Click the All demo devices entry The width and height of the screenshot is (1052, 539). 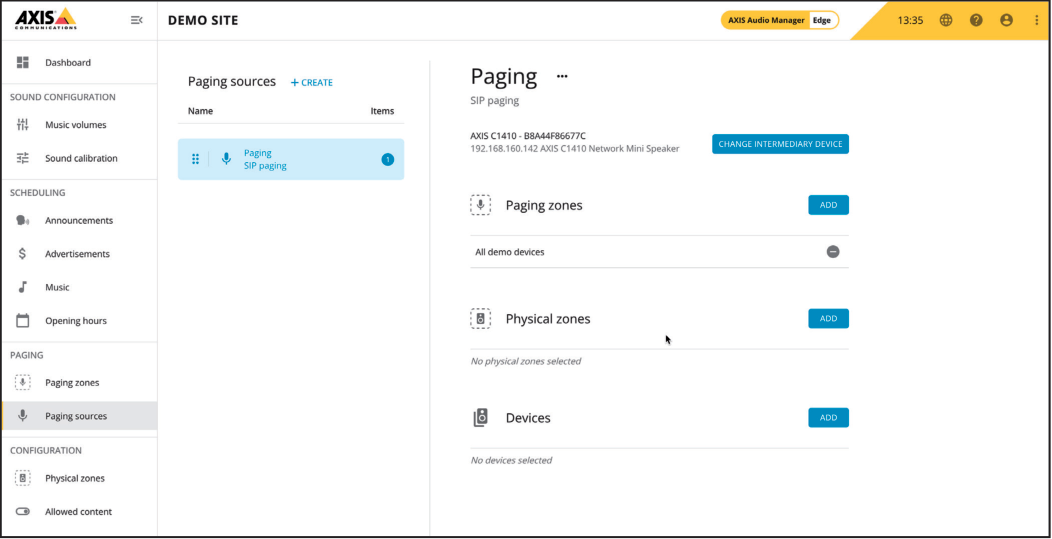(x=510, y=252)
